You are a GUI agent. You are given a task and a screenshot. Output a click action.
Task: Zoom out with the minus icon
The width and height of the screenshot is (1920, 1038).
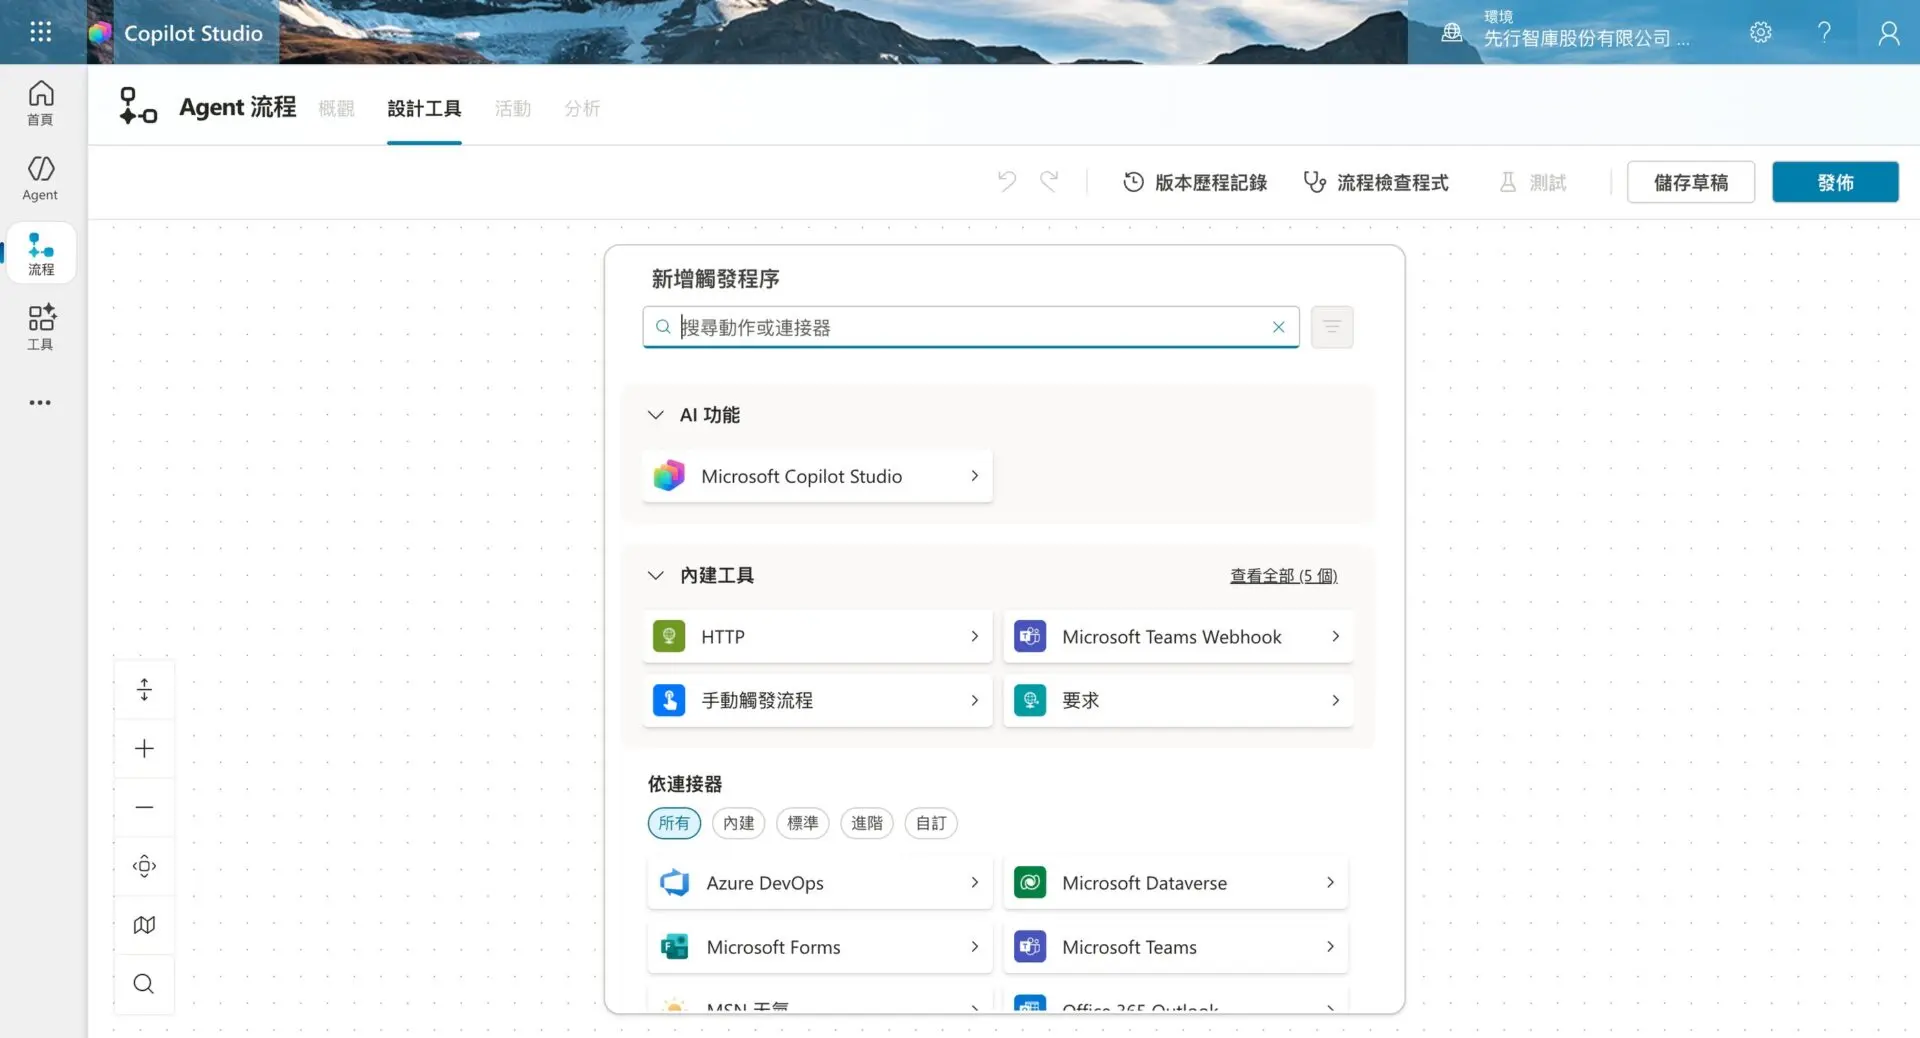click(x=144, y=807)
